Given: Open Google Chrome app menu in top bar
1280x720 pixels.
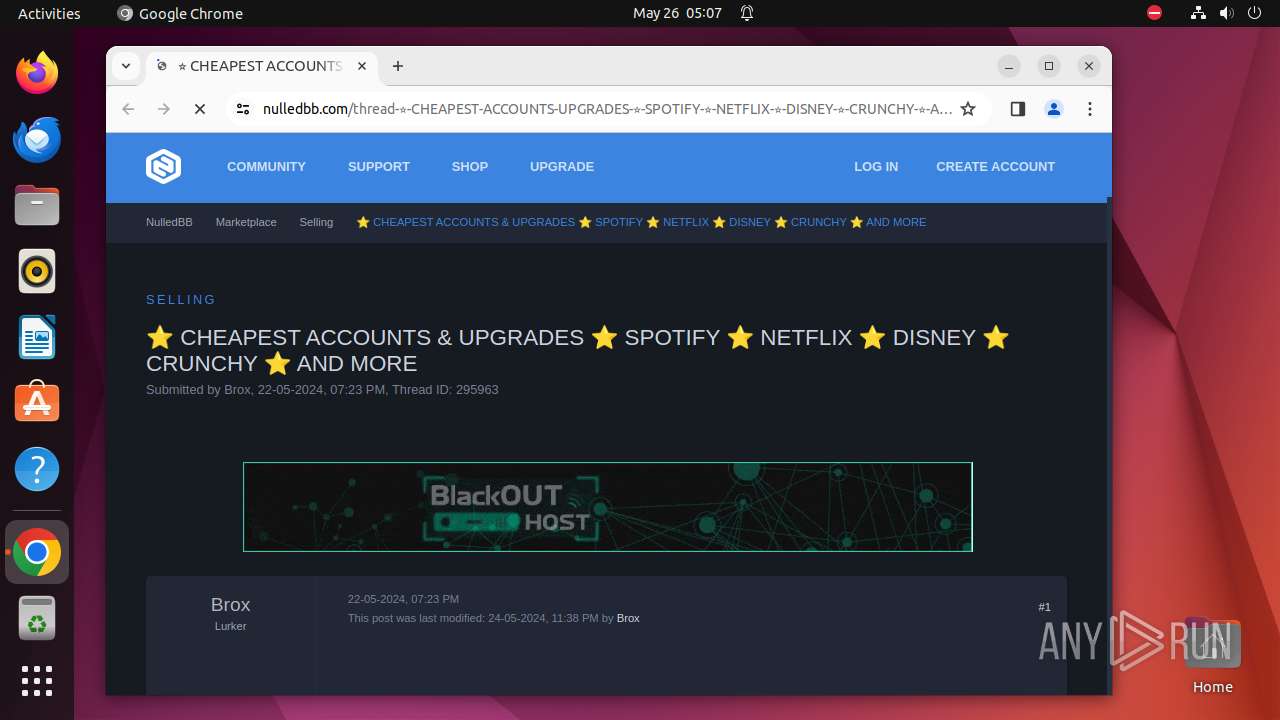Looking at the screenshot, I should click(180, 13).
